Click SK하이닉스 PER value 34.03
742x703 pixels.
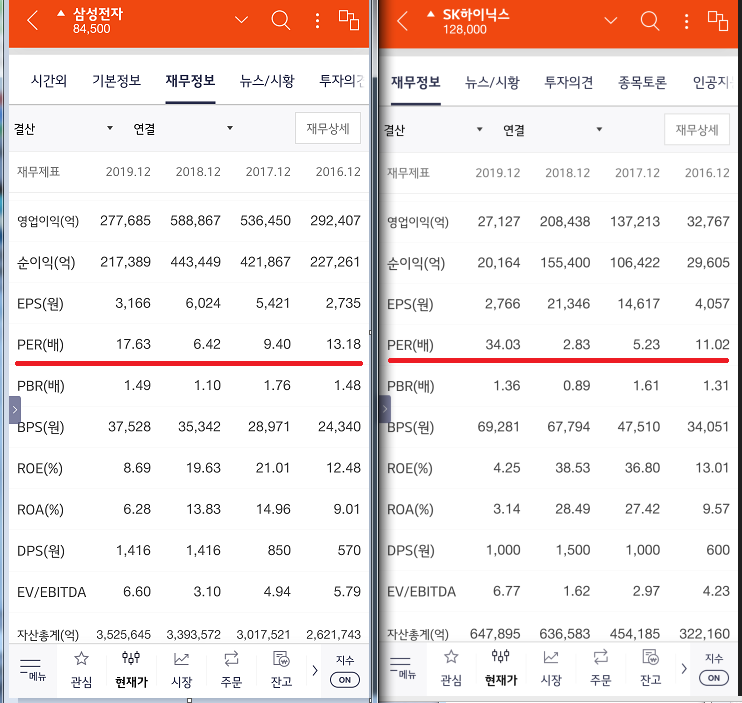click(503, 344)
